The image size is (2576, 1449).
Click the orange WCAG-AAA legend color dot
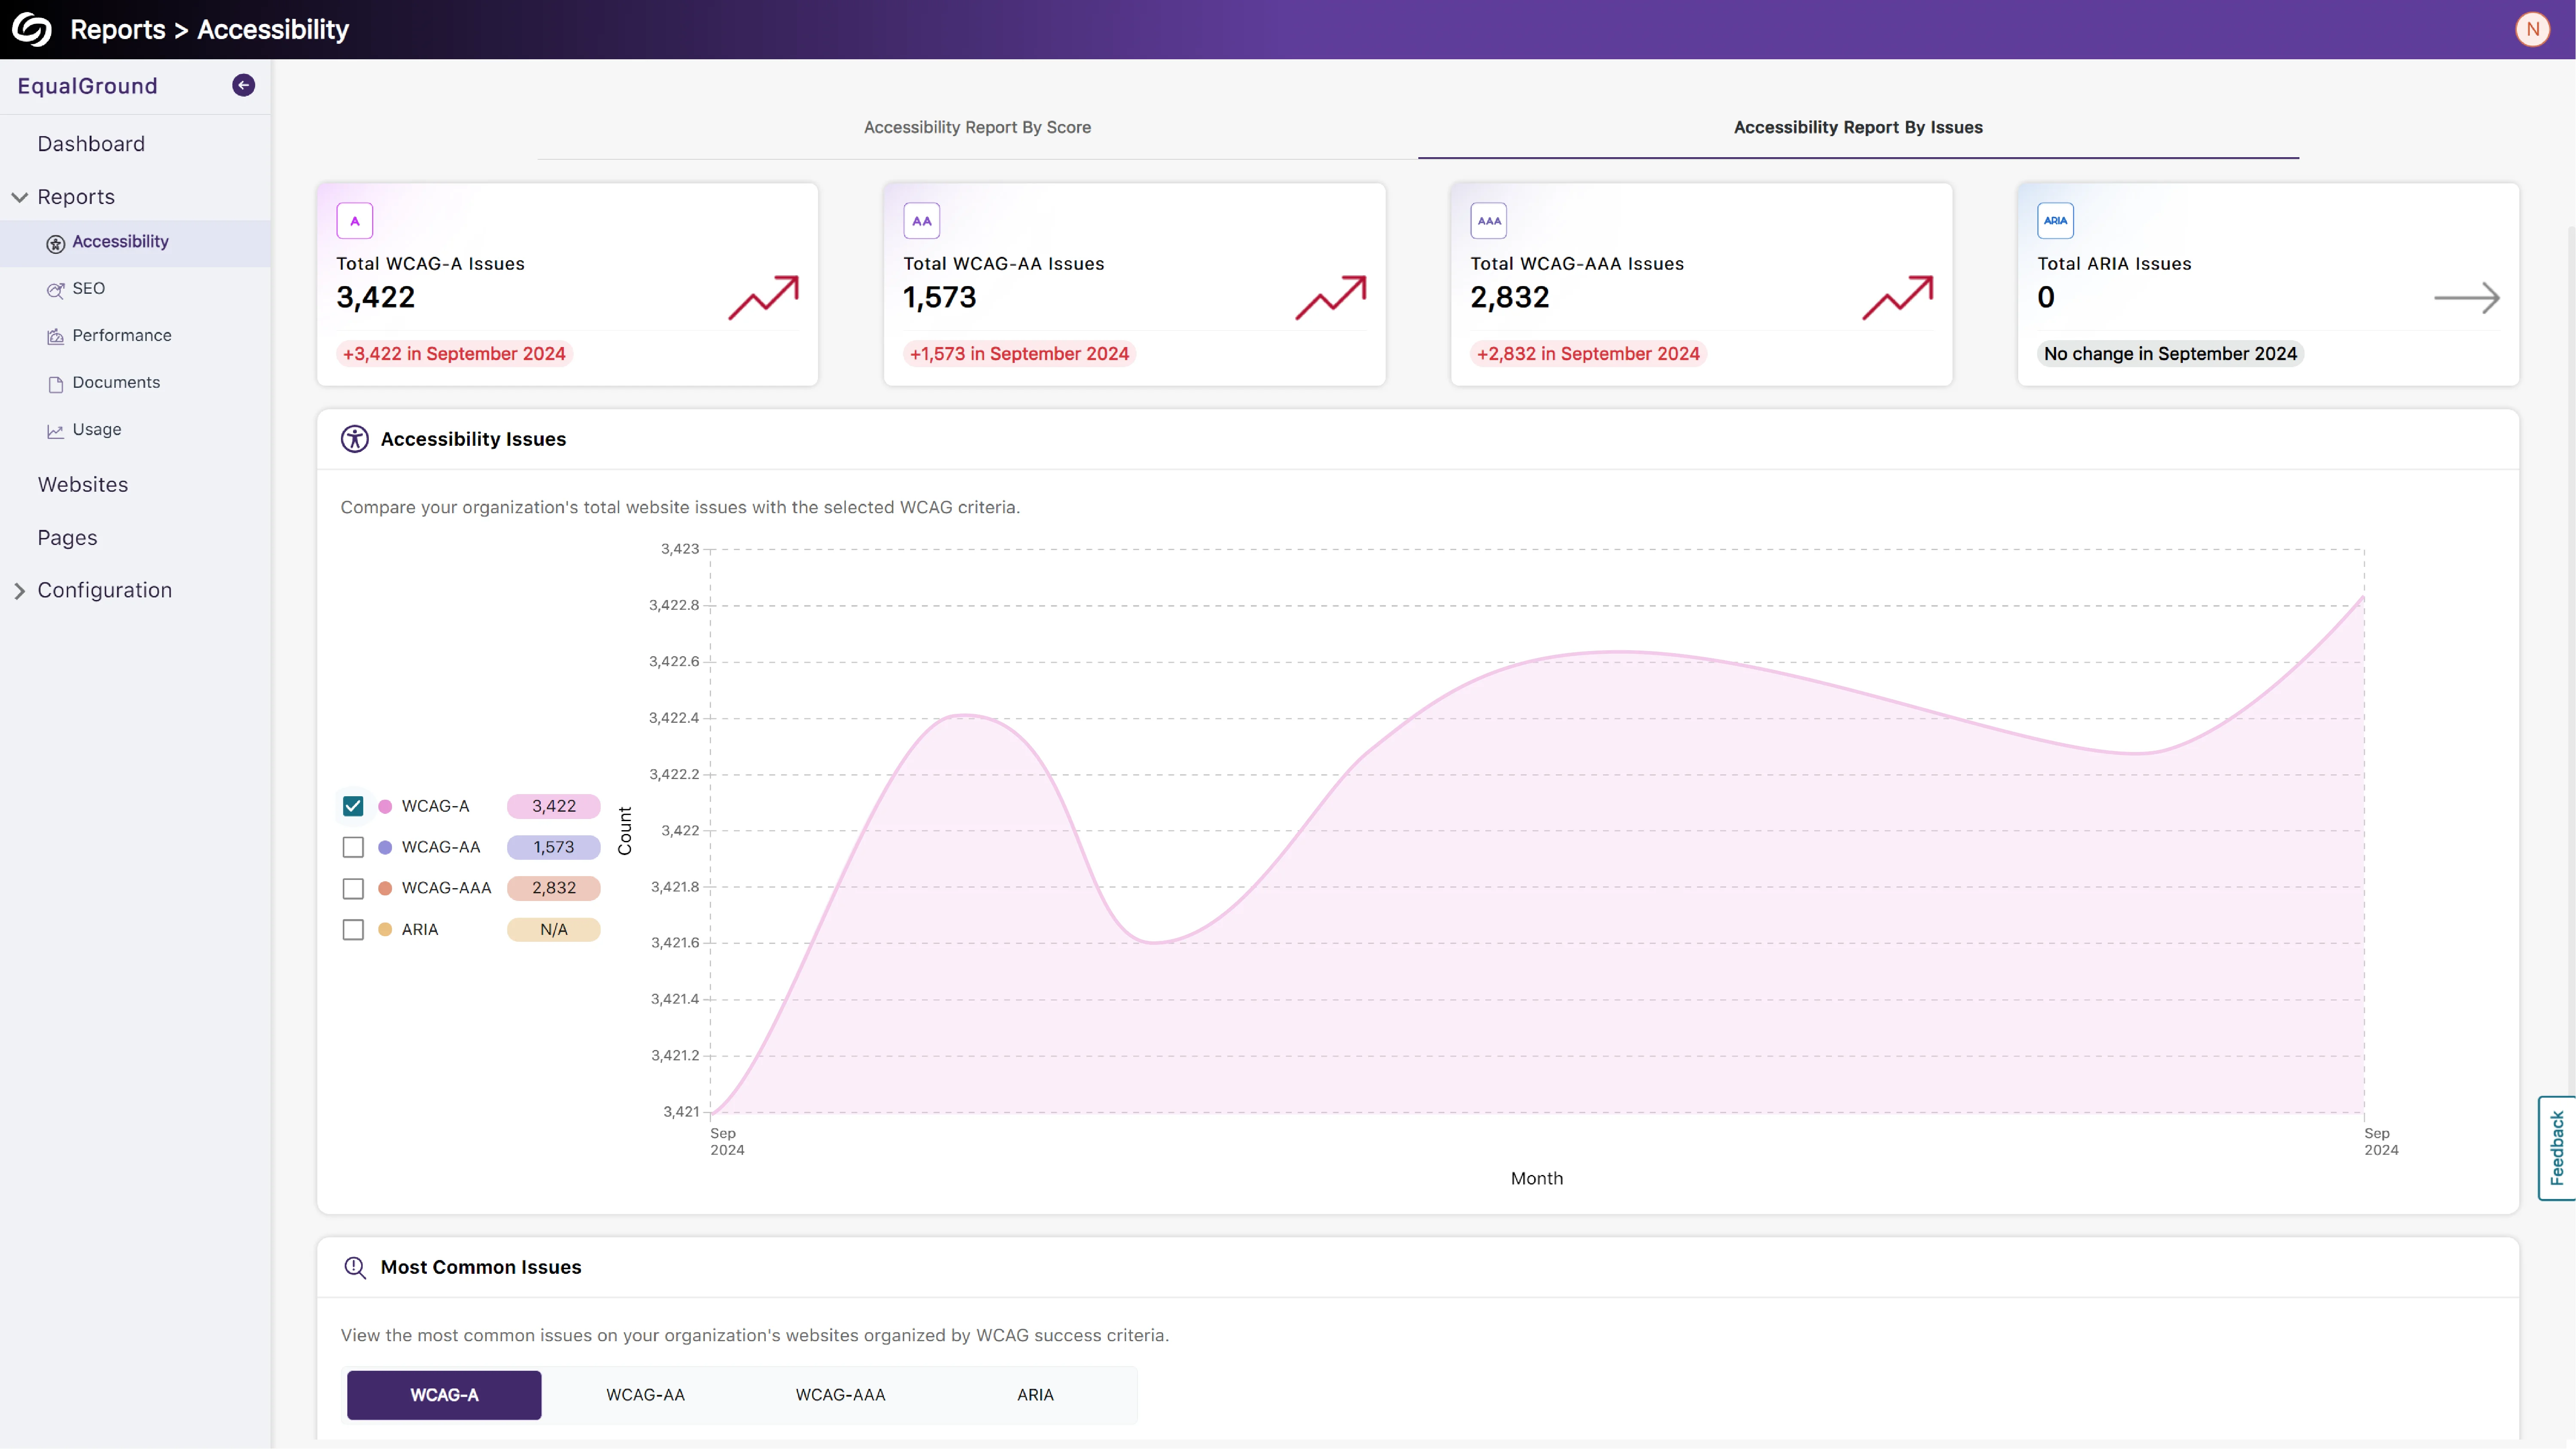pos(385,889)
